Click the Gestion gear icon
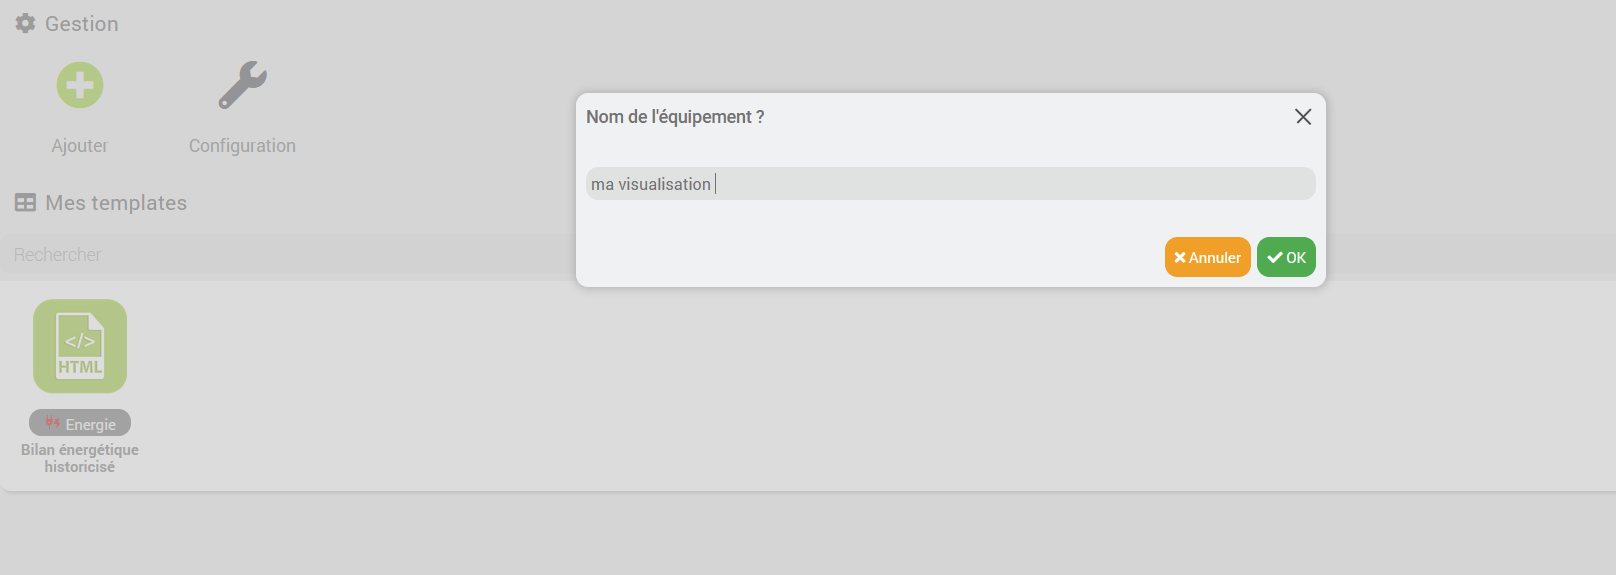This screenshot has height=575, width=1616. coord(26,23)
